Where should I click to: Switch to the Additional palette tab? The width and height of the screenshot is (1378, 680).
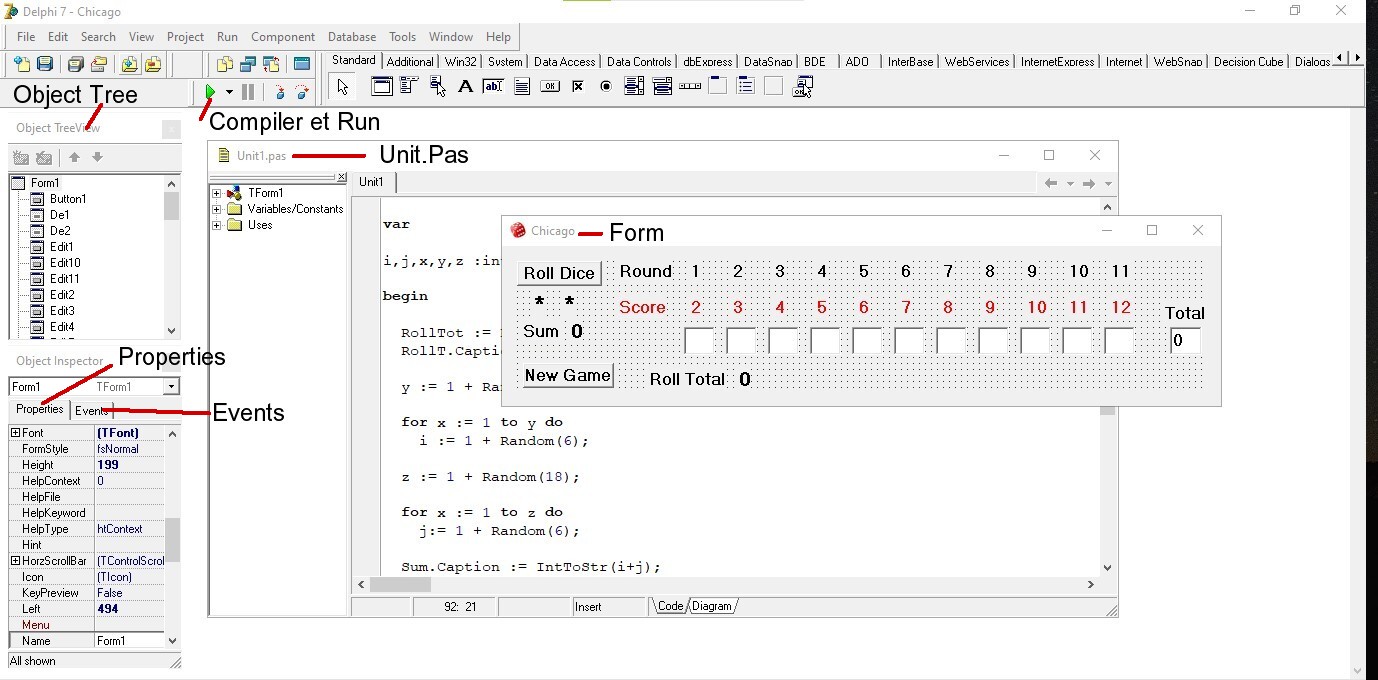[x=410, y=61]
